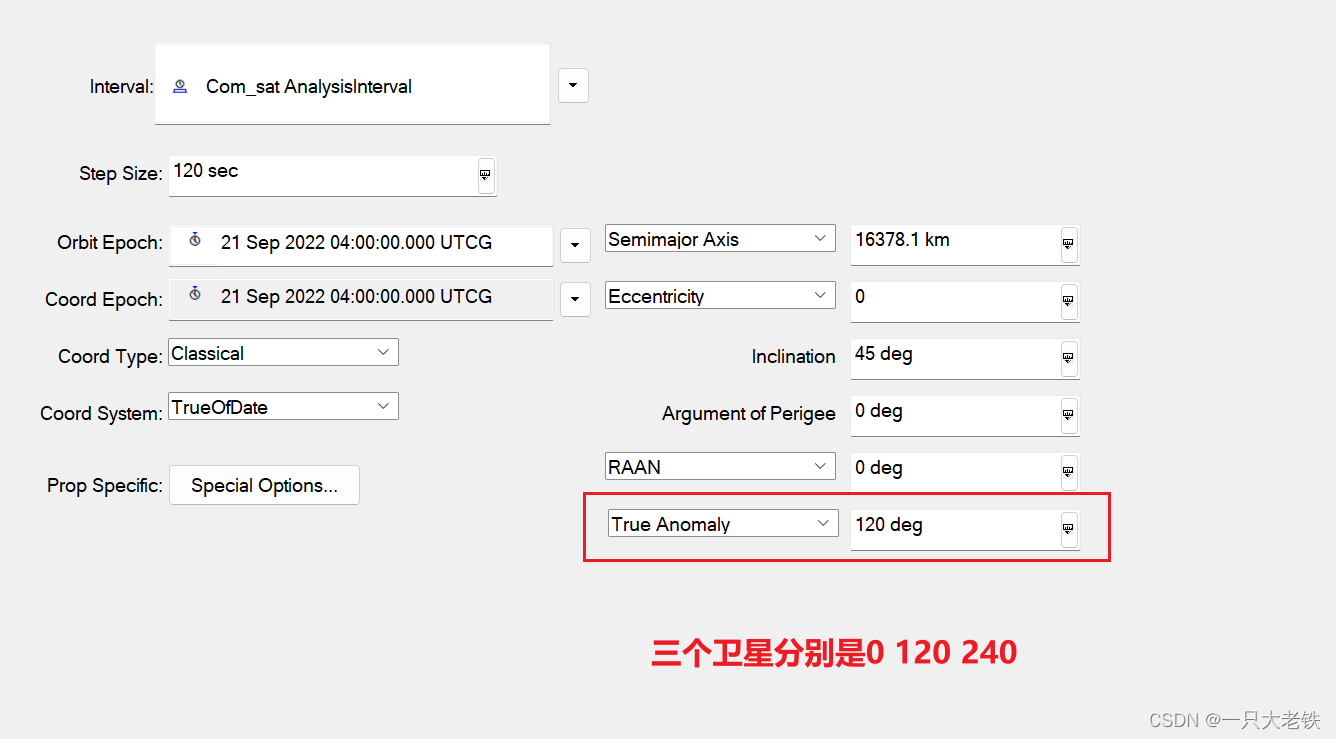This screenshot has height=739, width=1336.
Task: Open unit selector icon for RAAN value
Action: (1069, 472)
